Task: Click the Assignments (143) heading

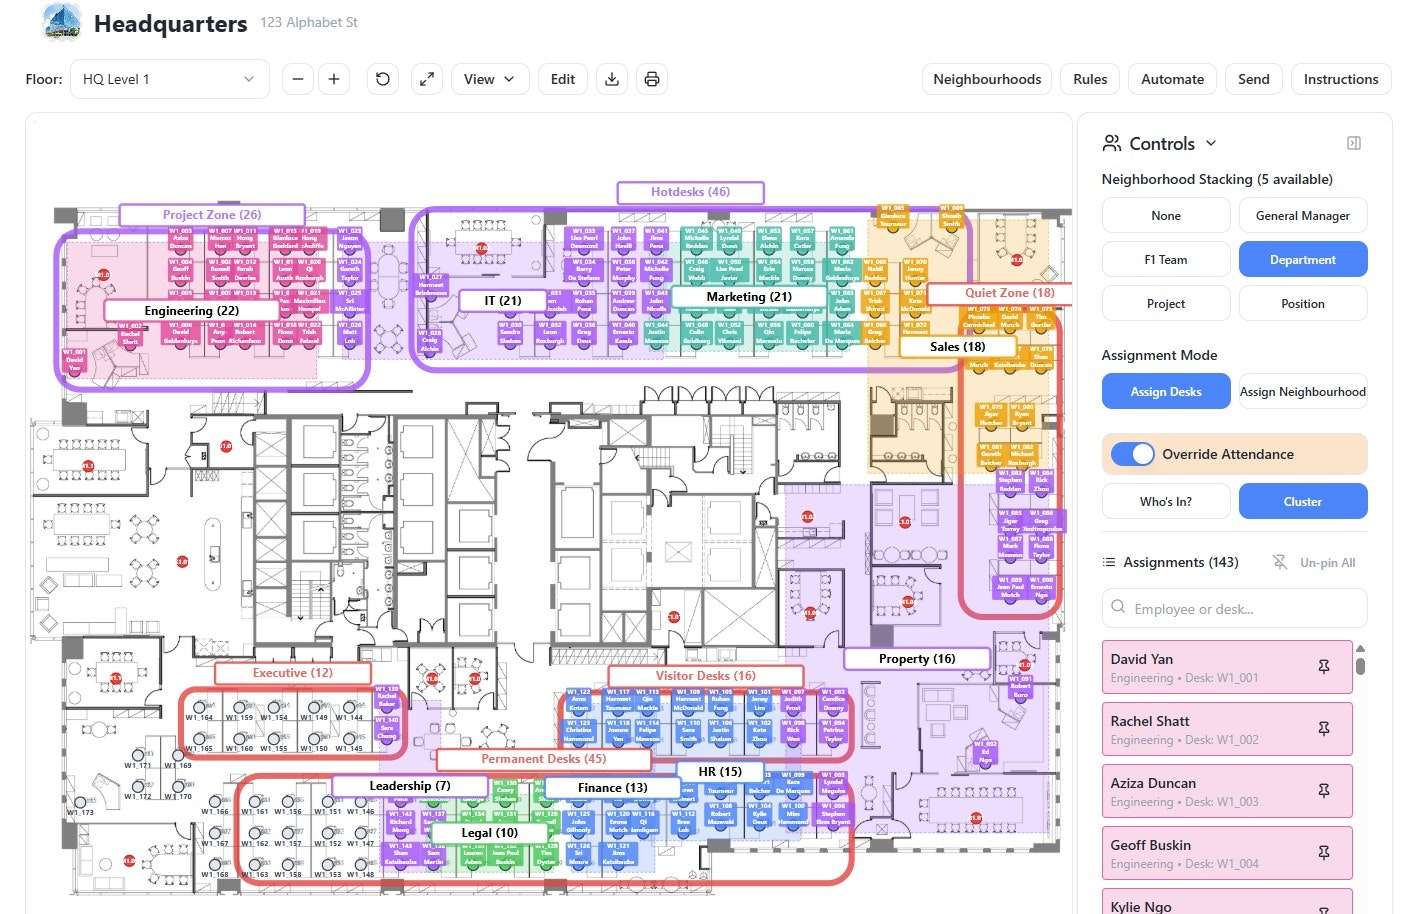Action: (x=1180, y=562)
